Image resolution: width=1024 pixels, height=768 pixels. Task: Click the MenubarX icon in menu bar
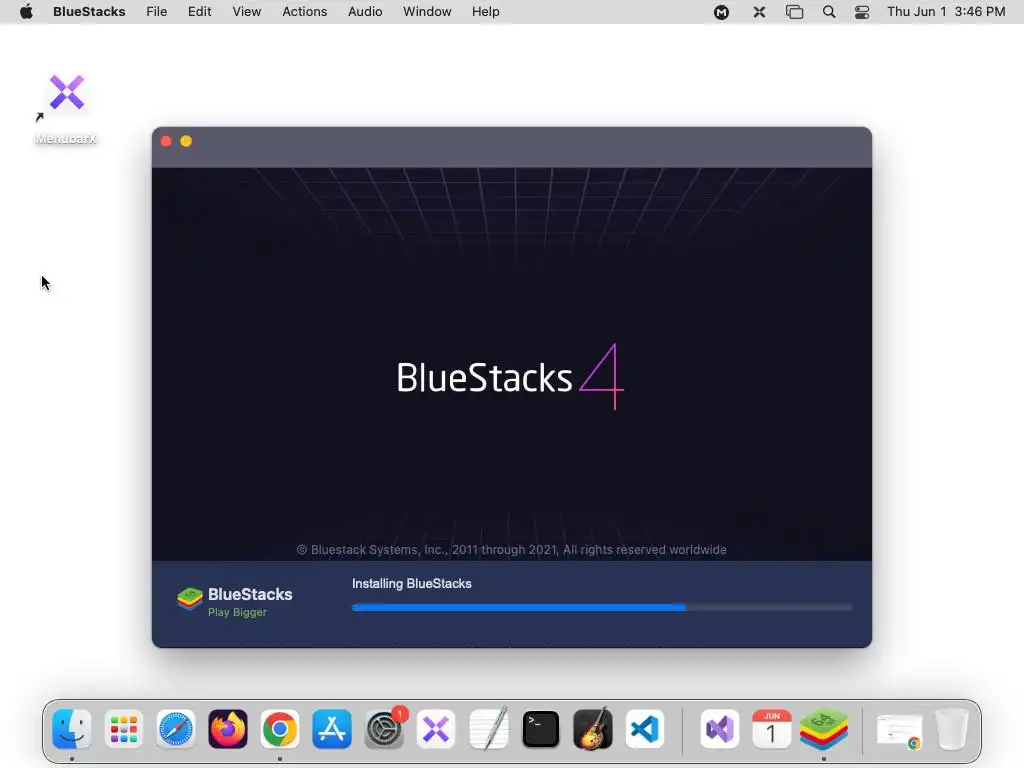click(759, 12)
